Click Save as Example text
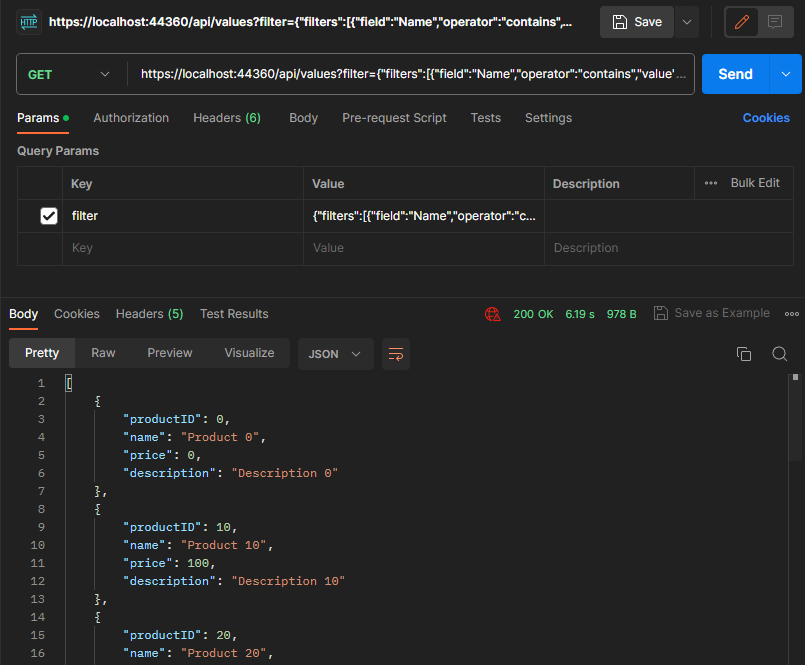 [722, 313]
